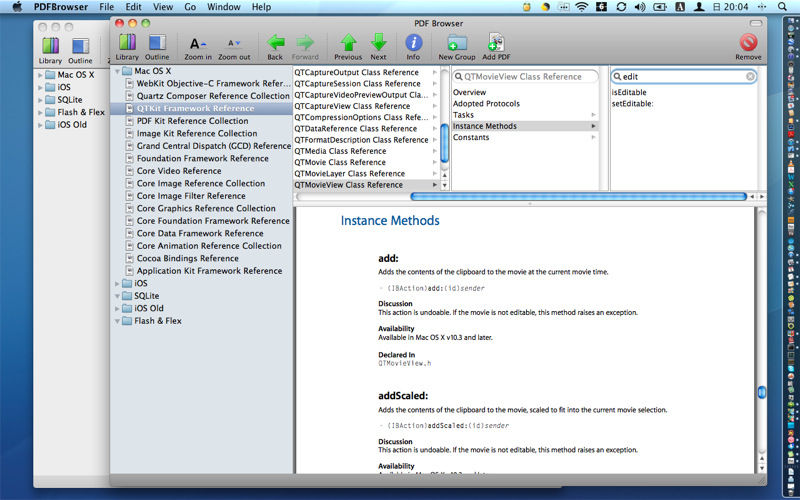Collapse the Mac OS X folder in outline
The image size is (800, 500).
pyautogui.click(x=117, y=71)
